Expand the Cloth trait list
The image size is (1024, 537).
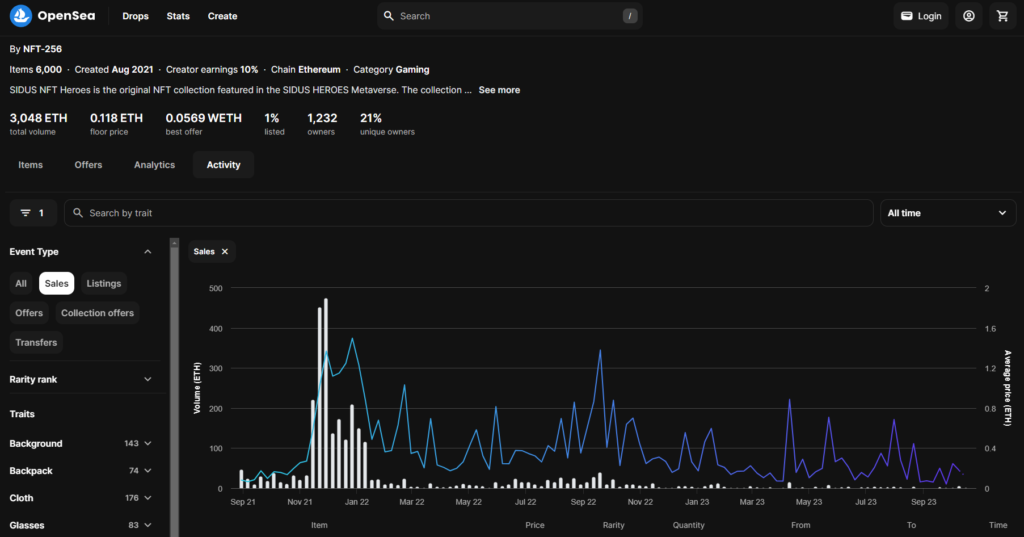click(x=148, y=498)
